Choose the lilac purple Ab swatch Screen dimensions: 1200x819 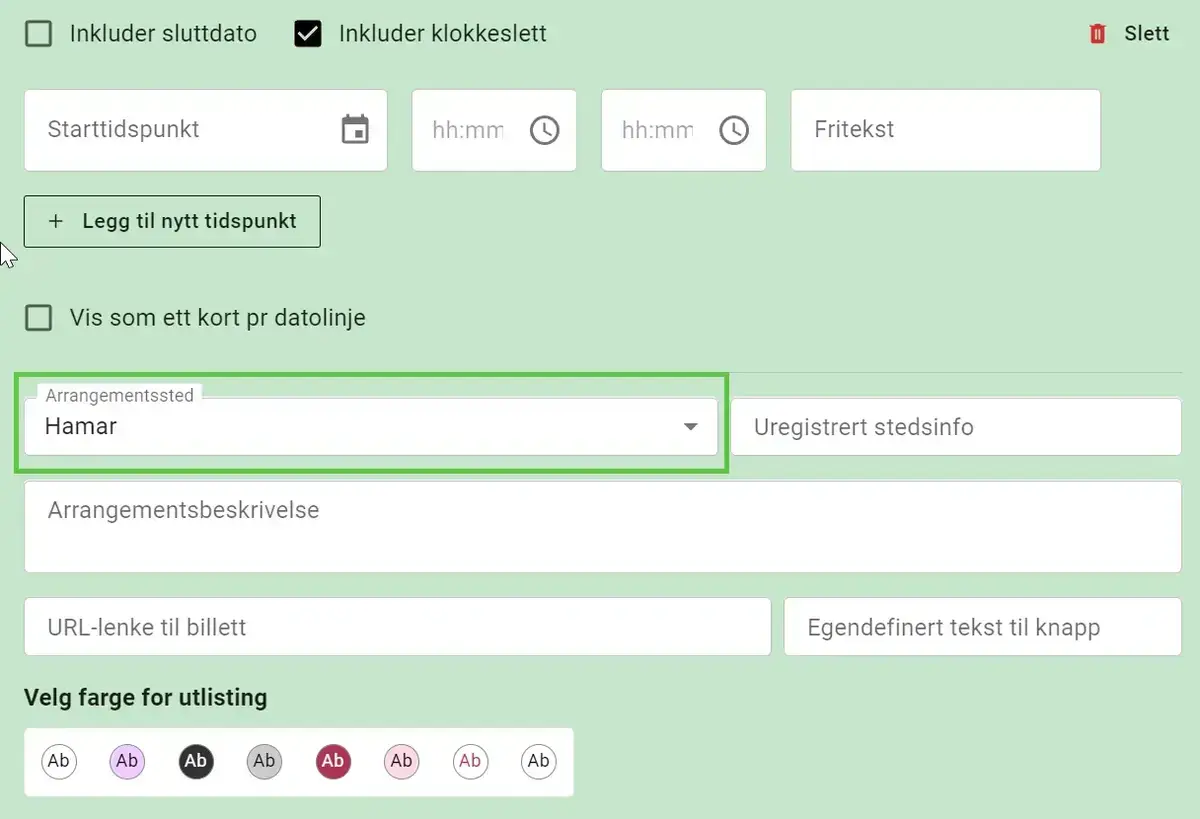click(127, 762)
